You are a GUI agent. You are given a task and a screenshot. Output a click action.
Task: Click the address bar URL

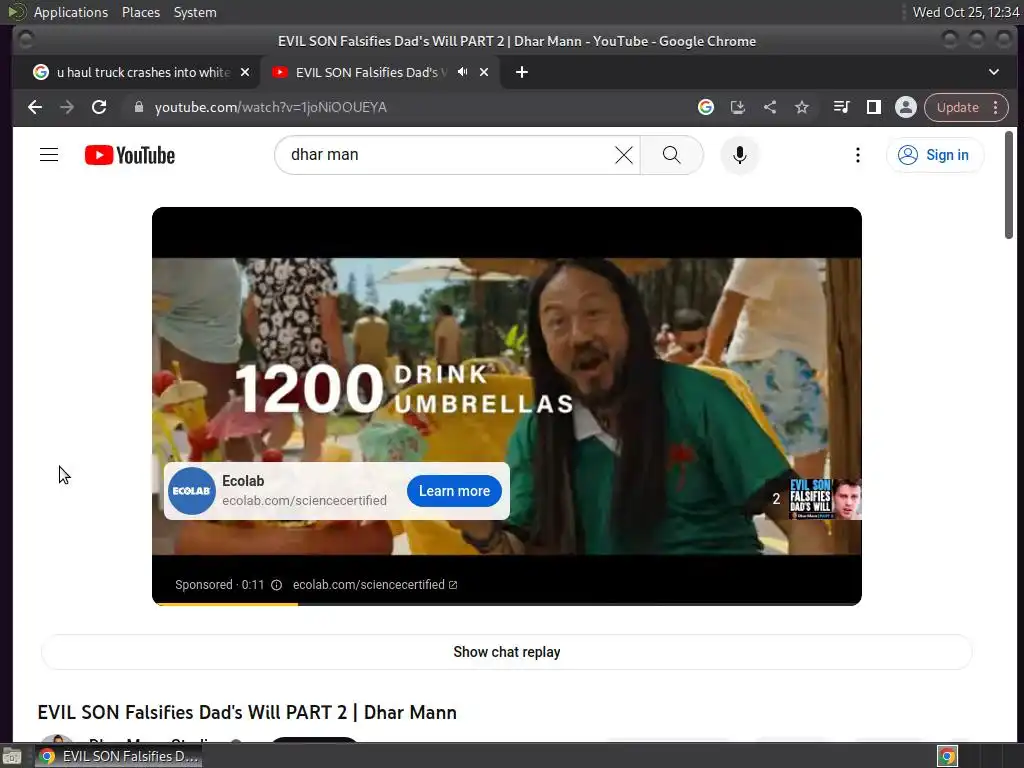[x=270, y=107]
